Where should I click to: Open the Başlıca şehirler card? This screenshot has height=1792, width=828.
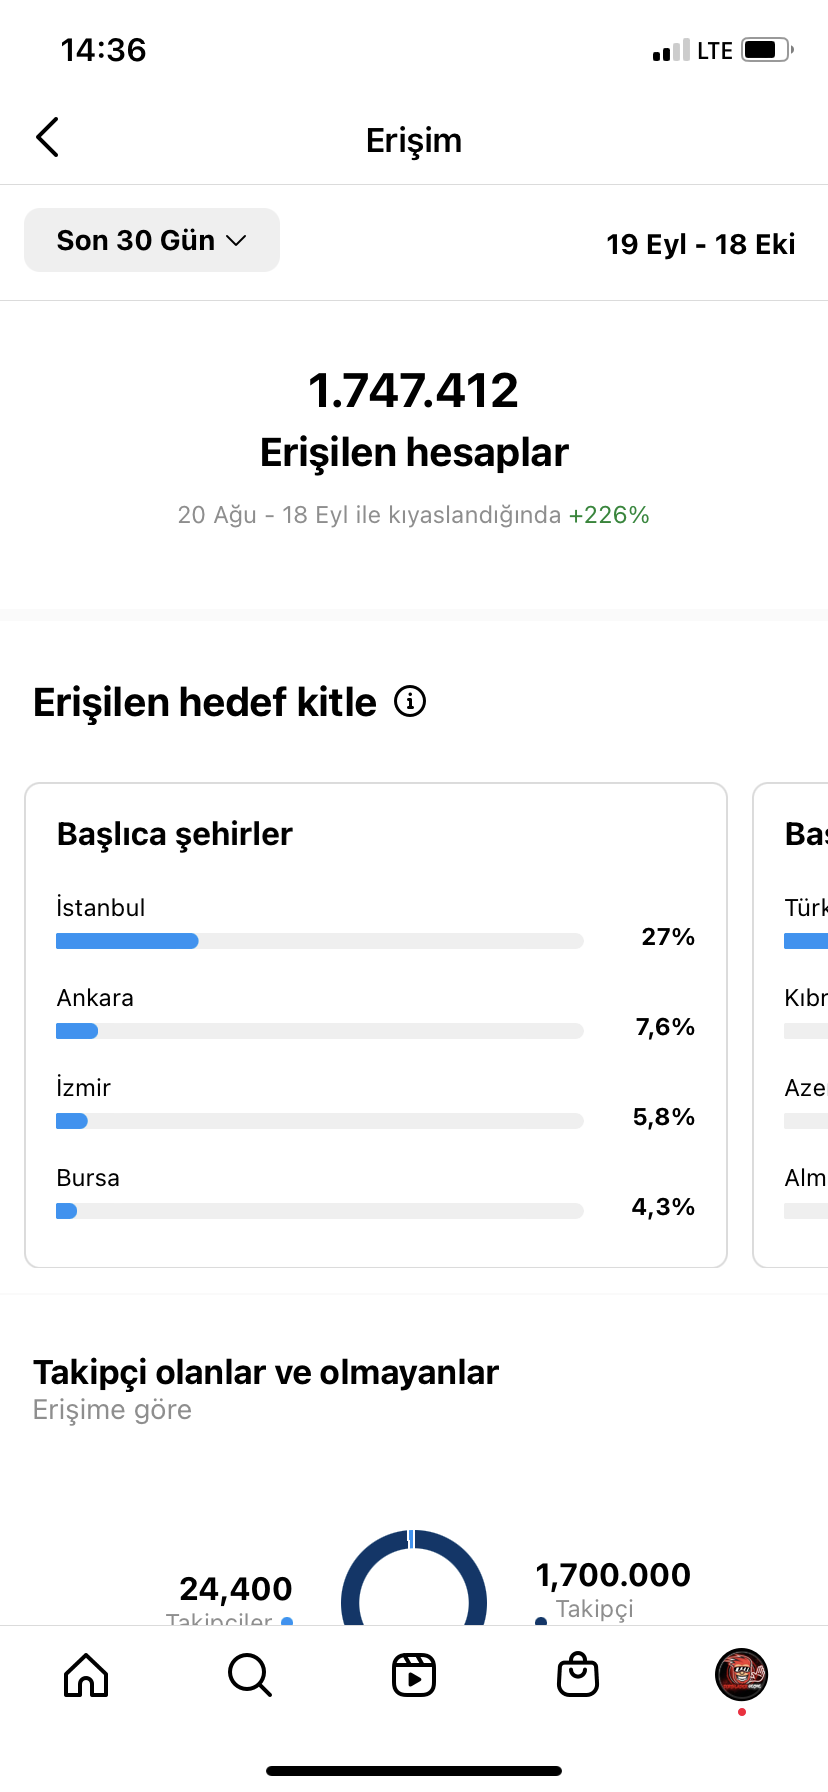tap(376, 1025)
